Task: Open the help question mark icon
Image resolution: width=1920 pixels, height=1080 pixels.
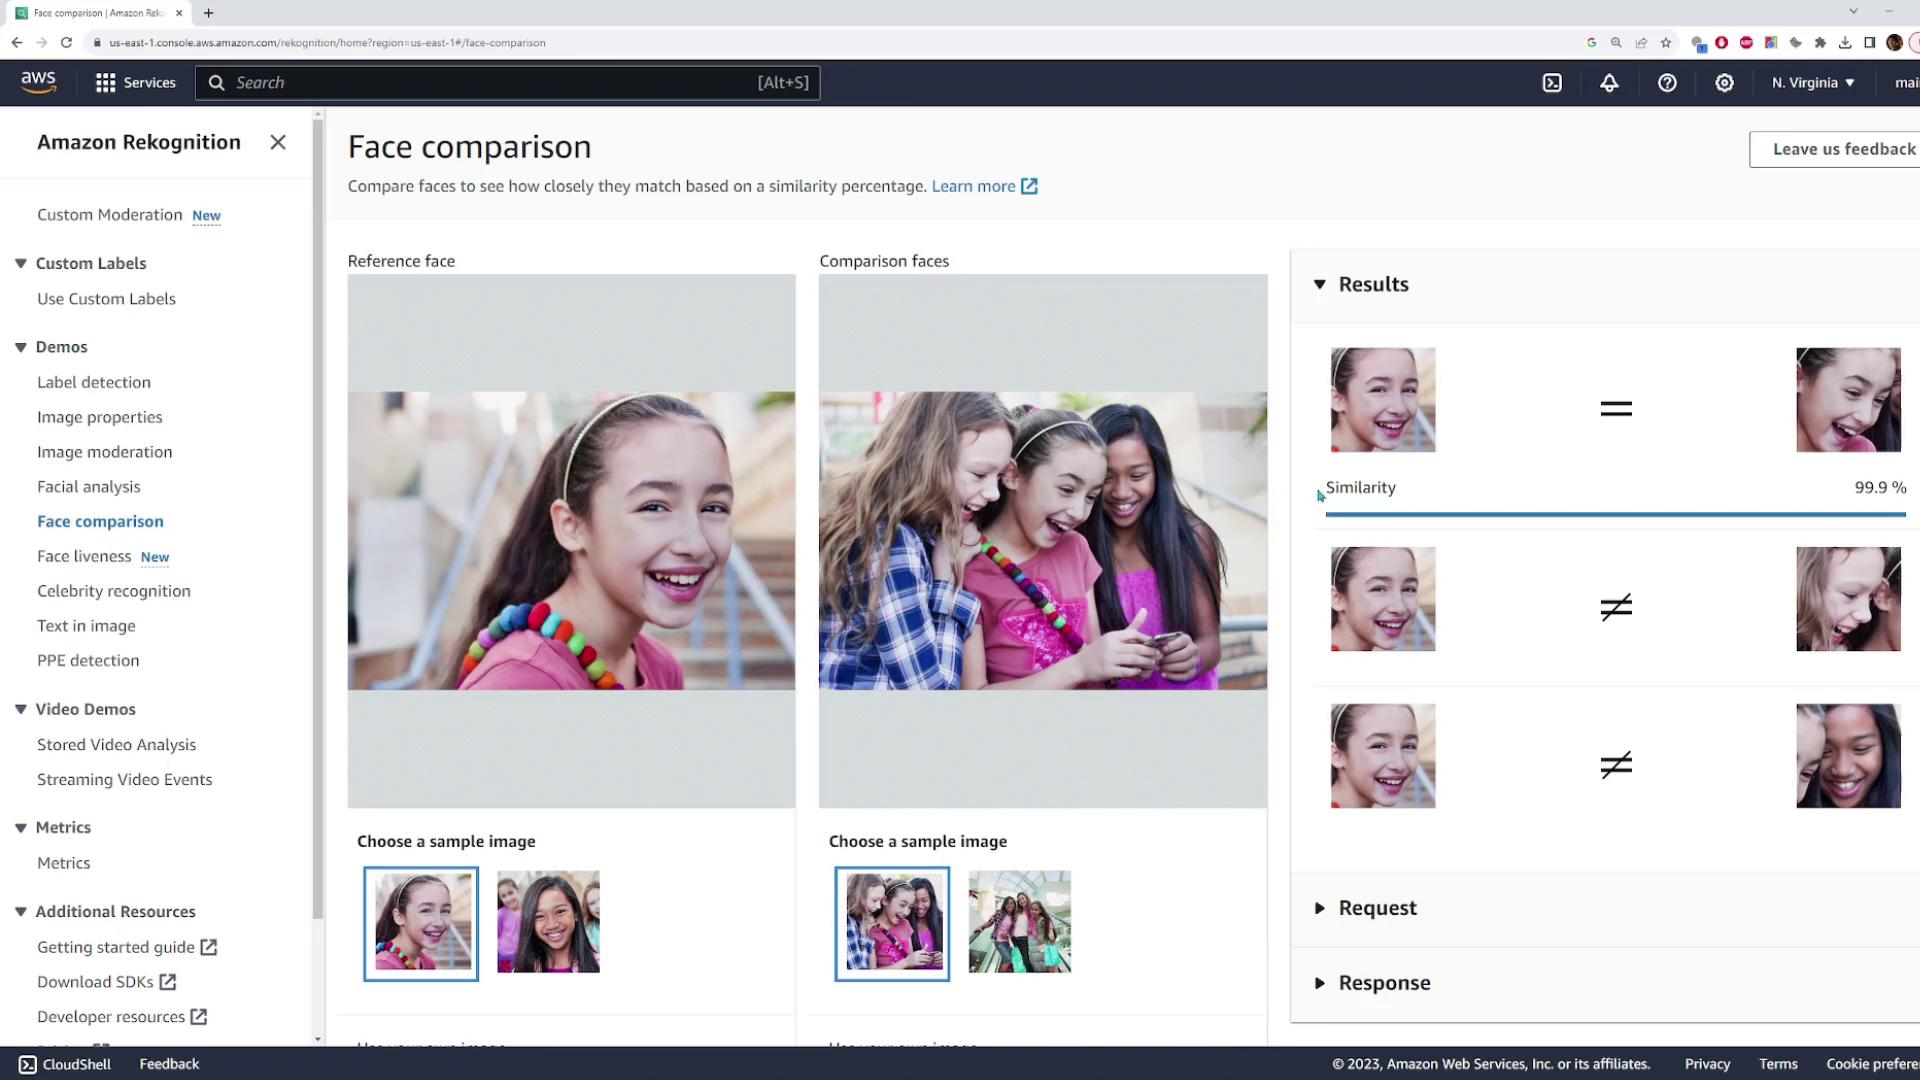Action: [x=1667, y=83]
